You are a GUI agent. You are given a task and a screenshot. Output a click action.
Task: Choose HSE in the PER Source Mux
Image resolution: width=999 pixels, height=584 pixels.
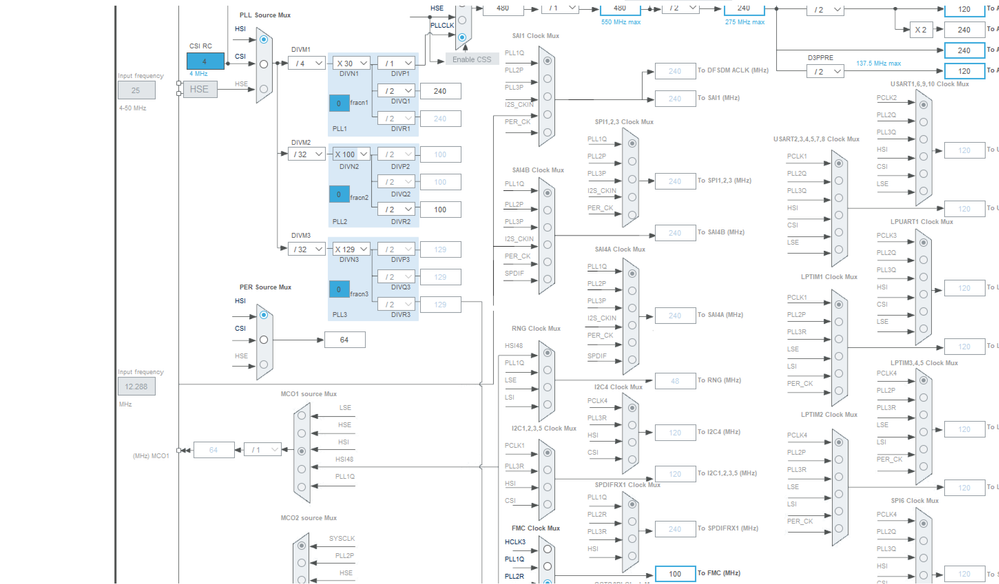[x=264, y=365]
